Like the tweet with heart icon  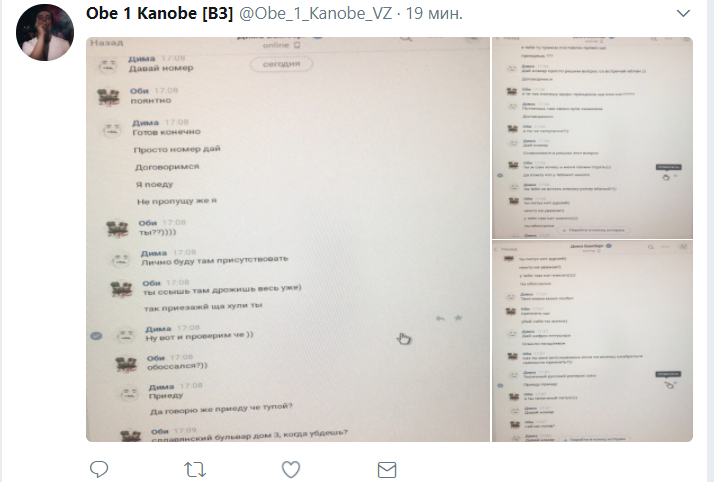point(291,470)
